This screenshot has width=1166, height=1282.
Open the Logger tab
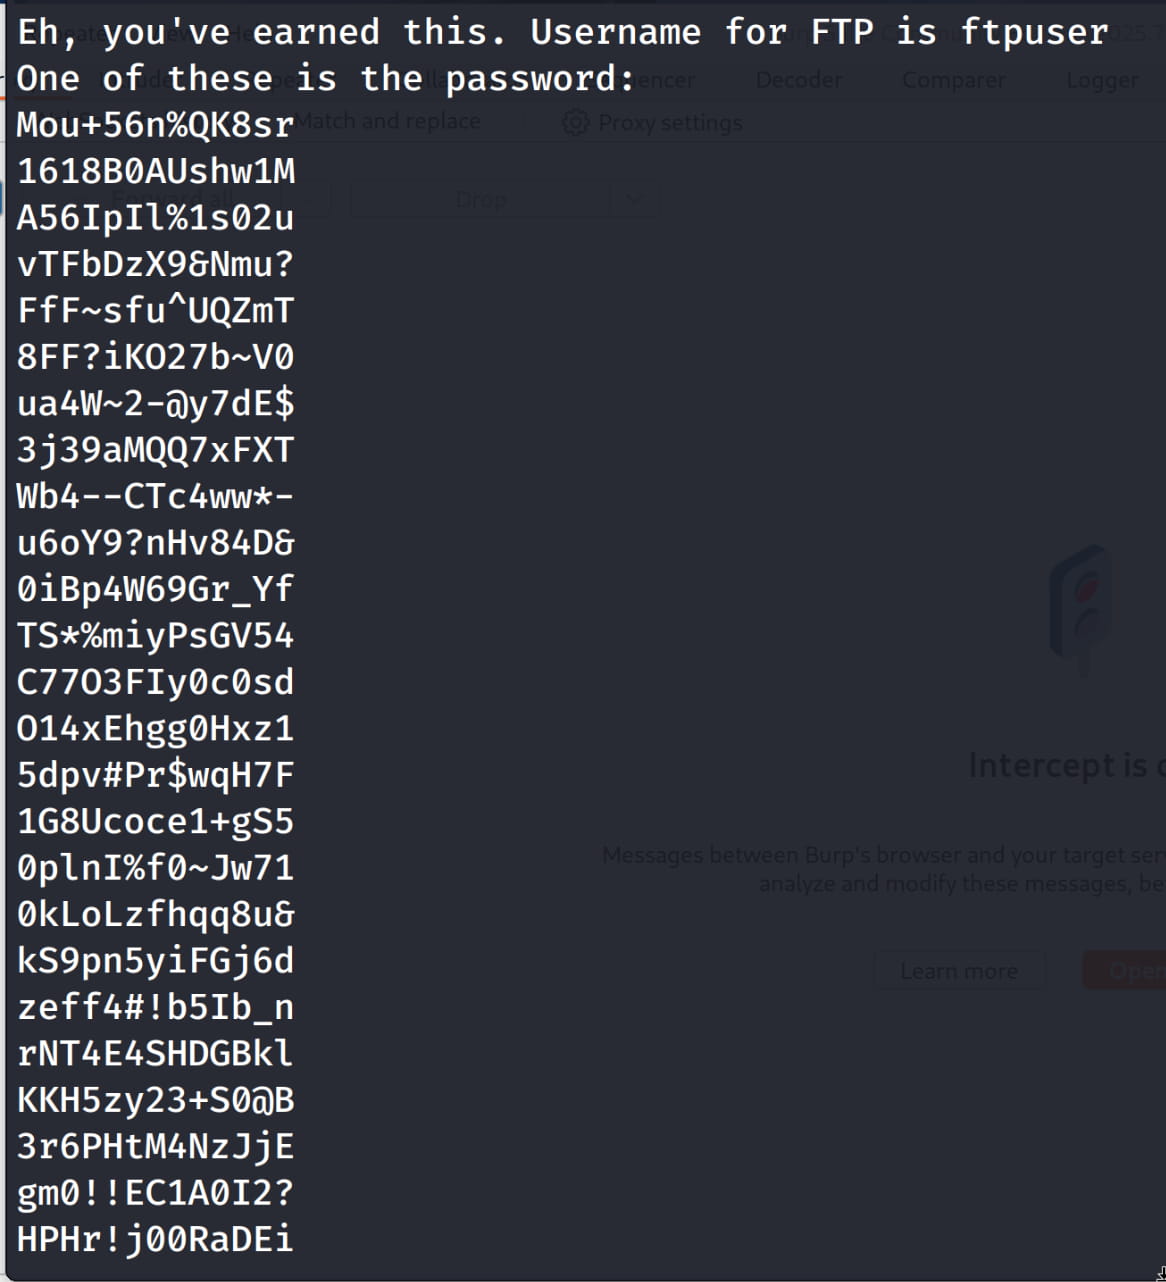click(1101, 80)
